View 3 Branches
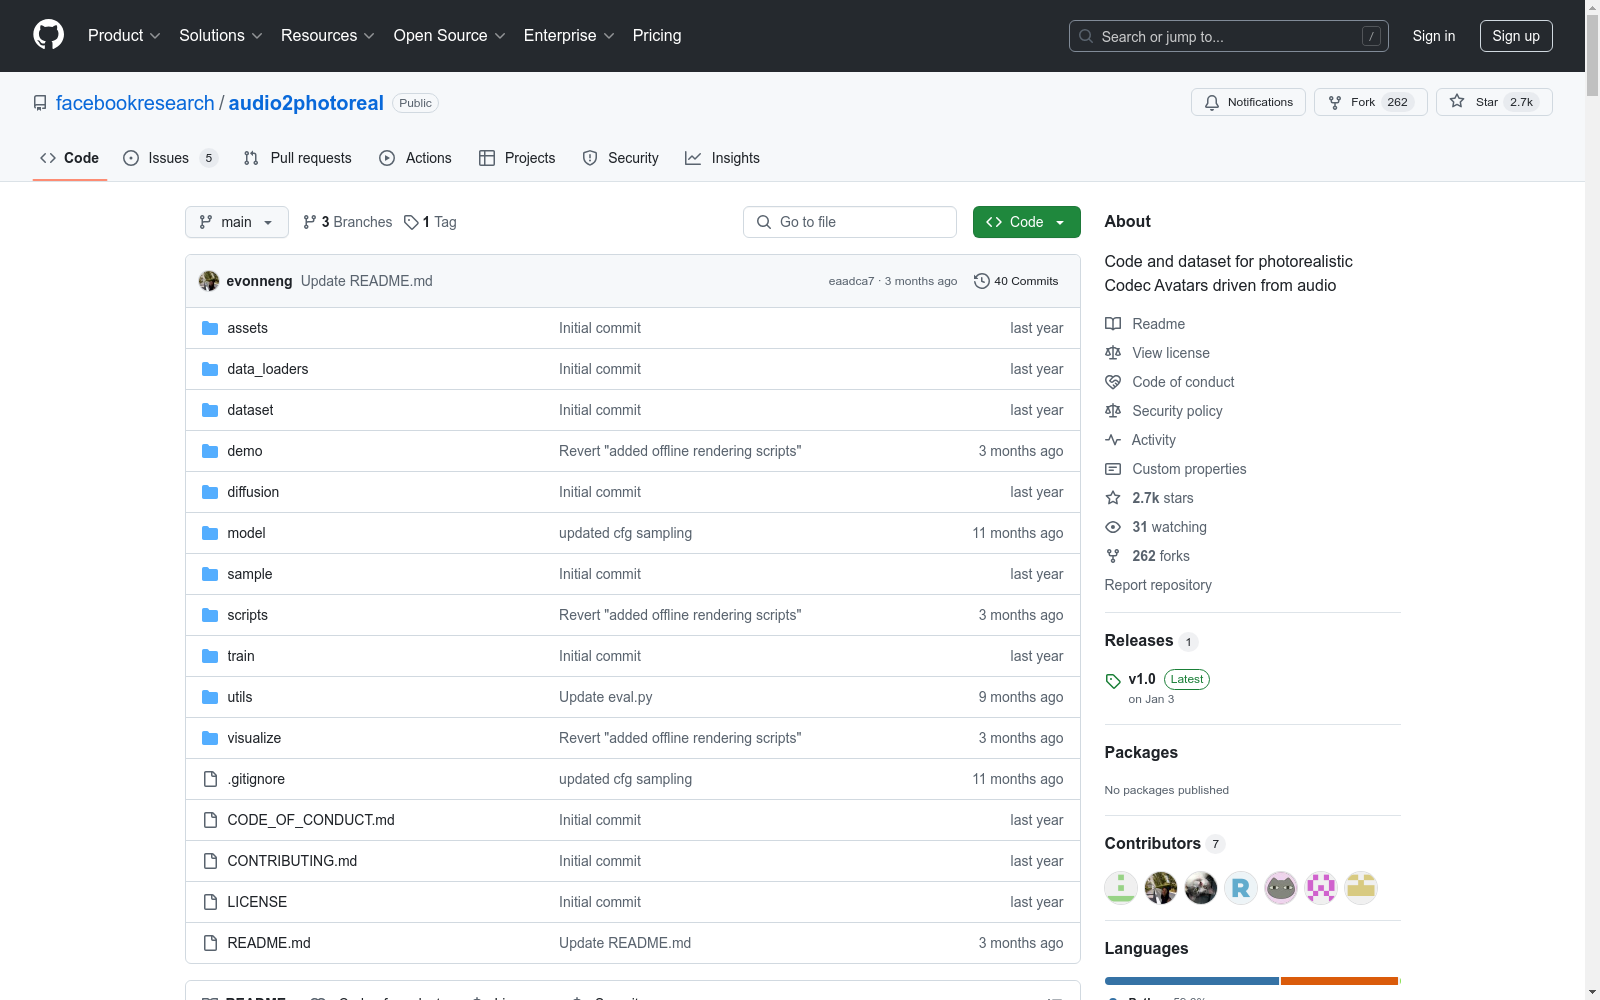The height and width of the screenshot is (1000, 1600). tap(347, 222)
